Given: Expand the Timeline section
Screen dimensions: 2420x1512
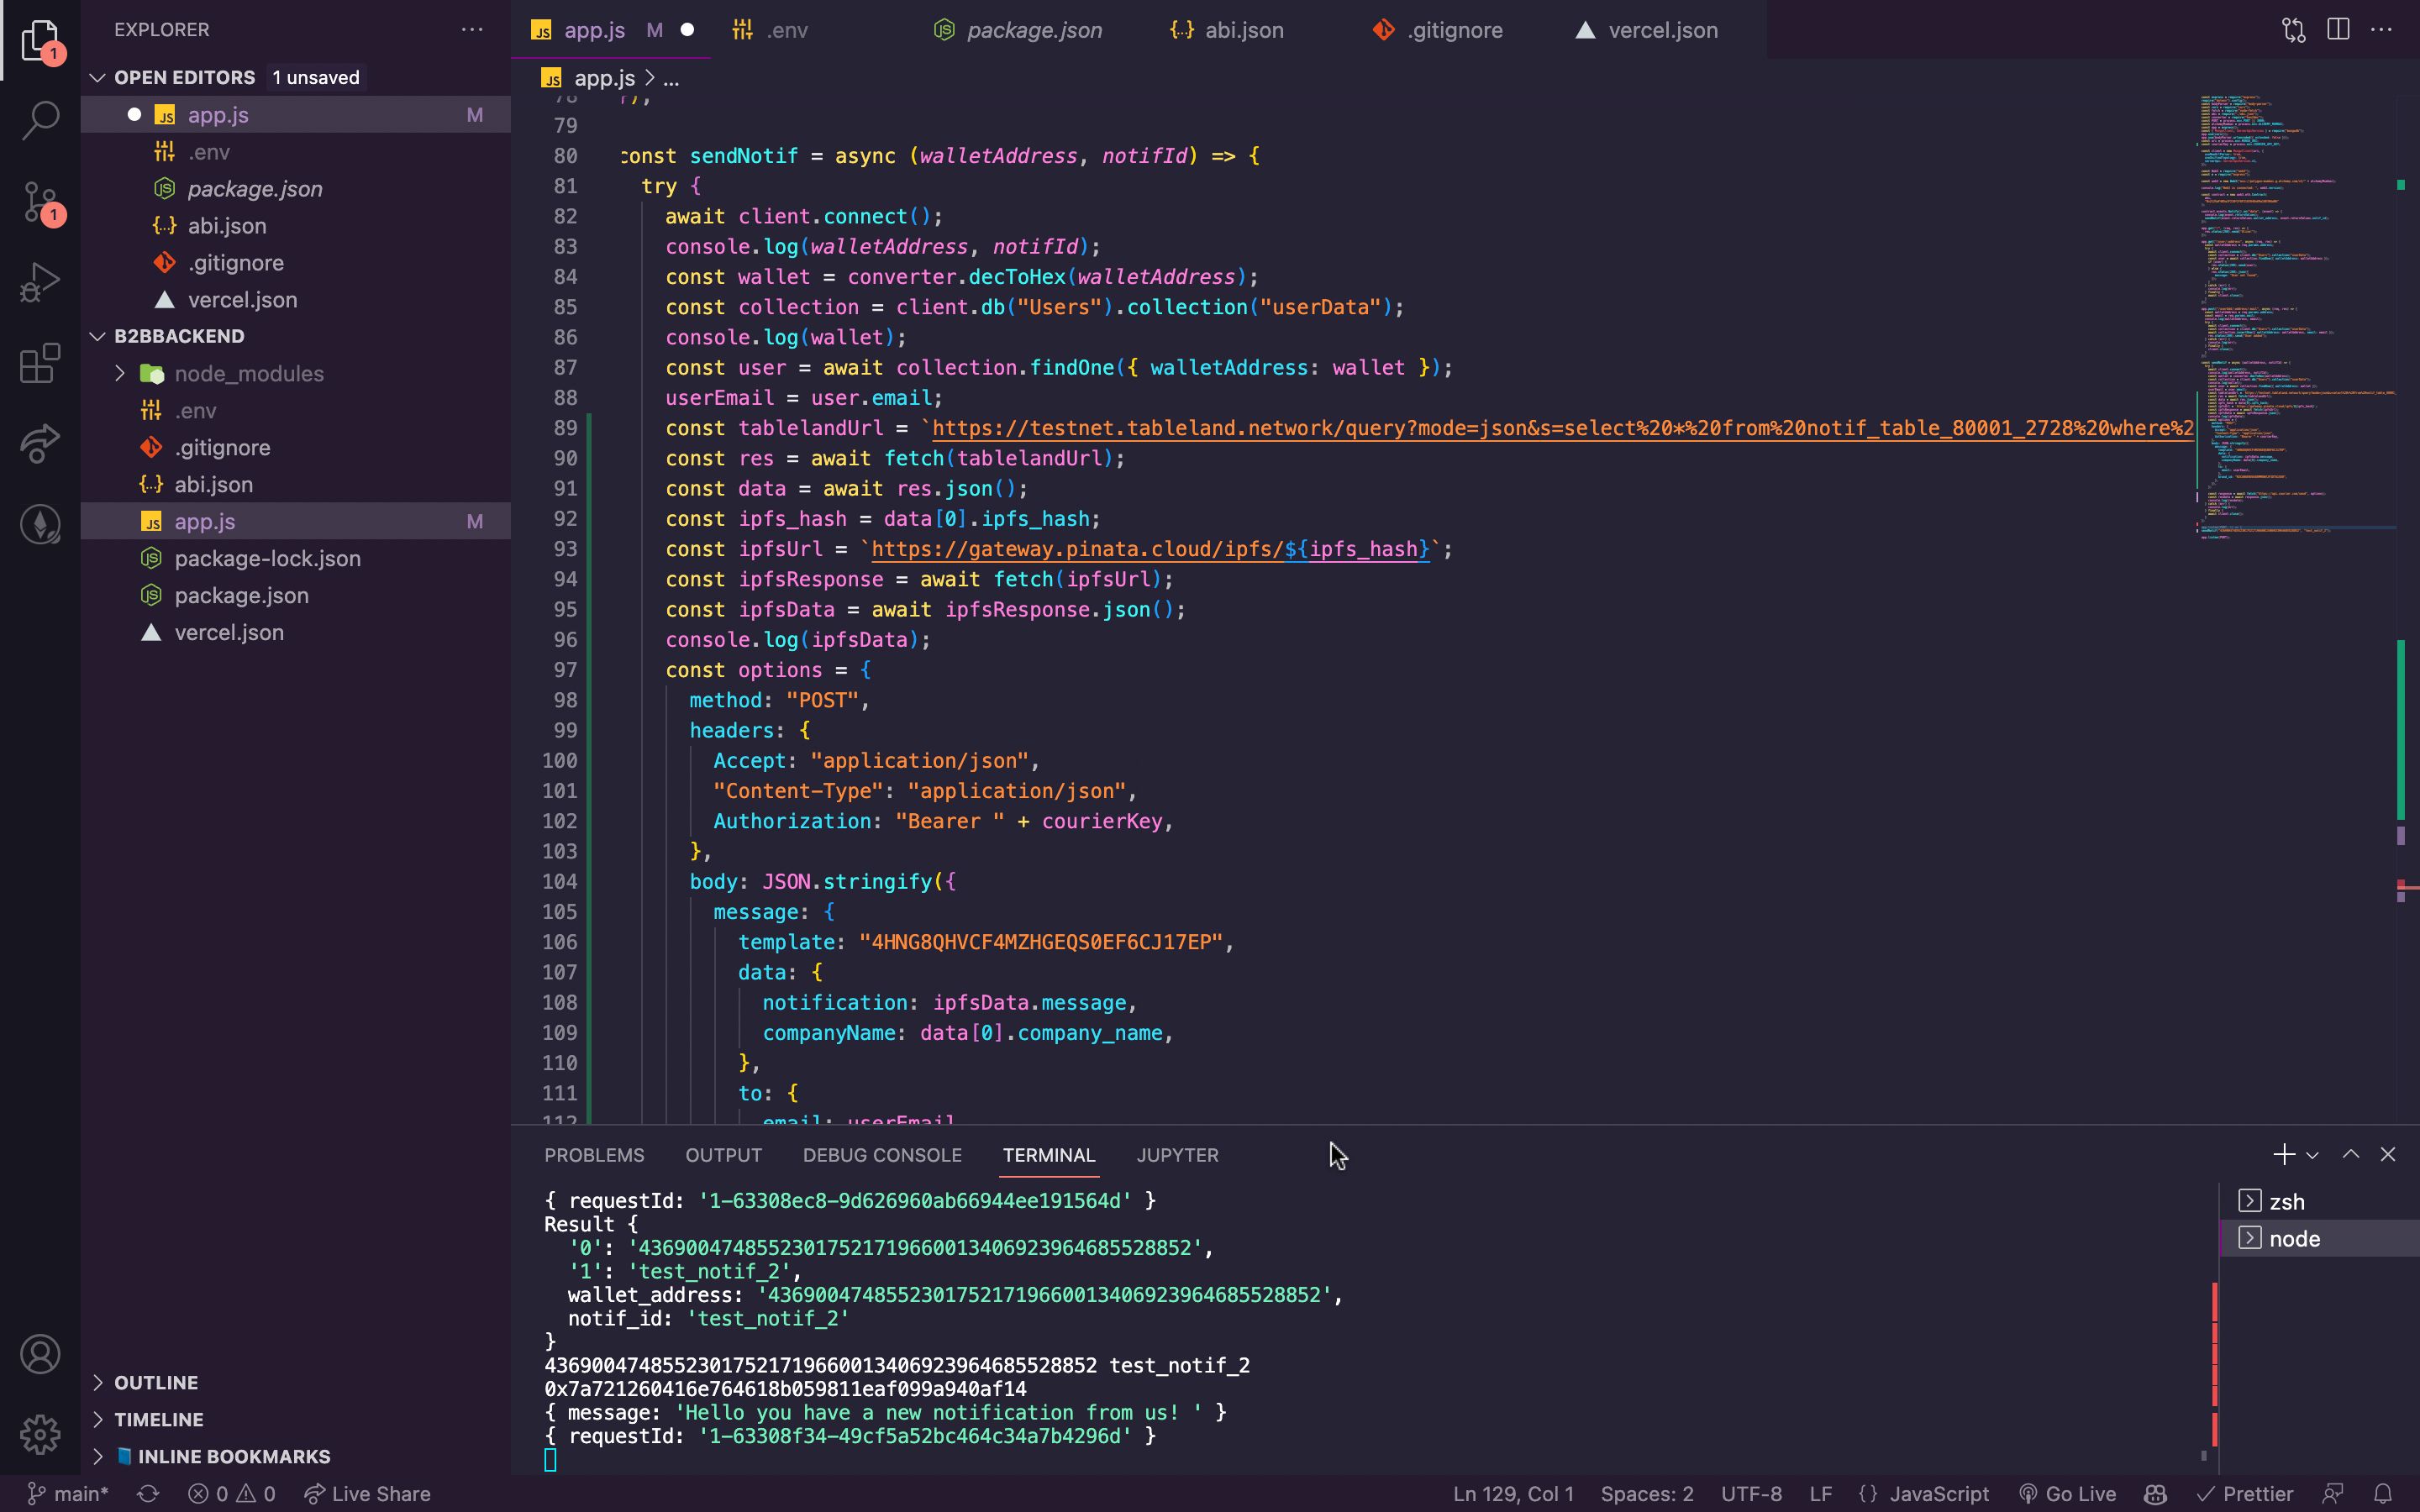Looking at the screenshot, I should click(98, 1419).
